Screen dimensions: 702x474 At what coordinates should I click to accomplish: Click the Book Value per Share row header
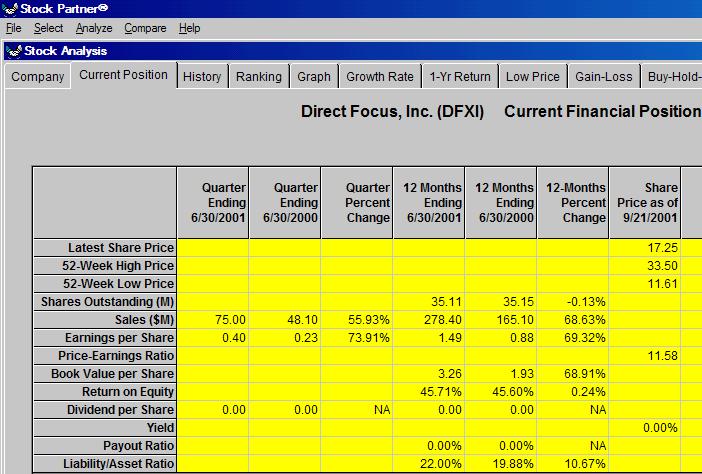pyautogui.click(x=105, y=374)
